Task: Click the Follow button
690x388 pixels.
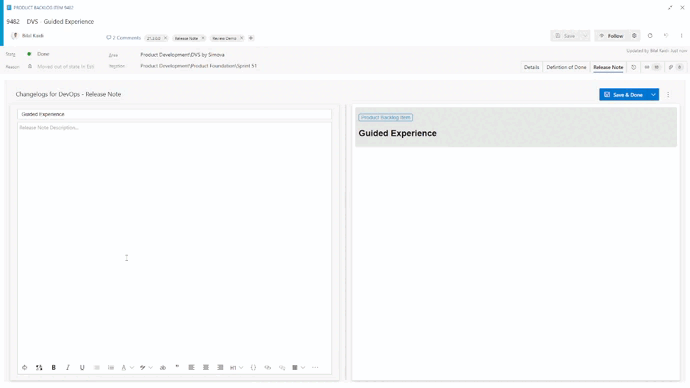Action: pyautogui.click(x=612, y=36)
